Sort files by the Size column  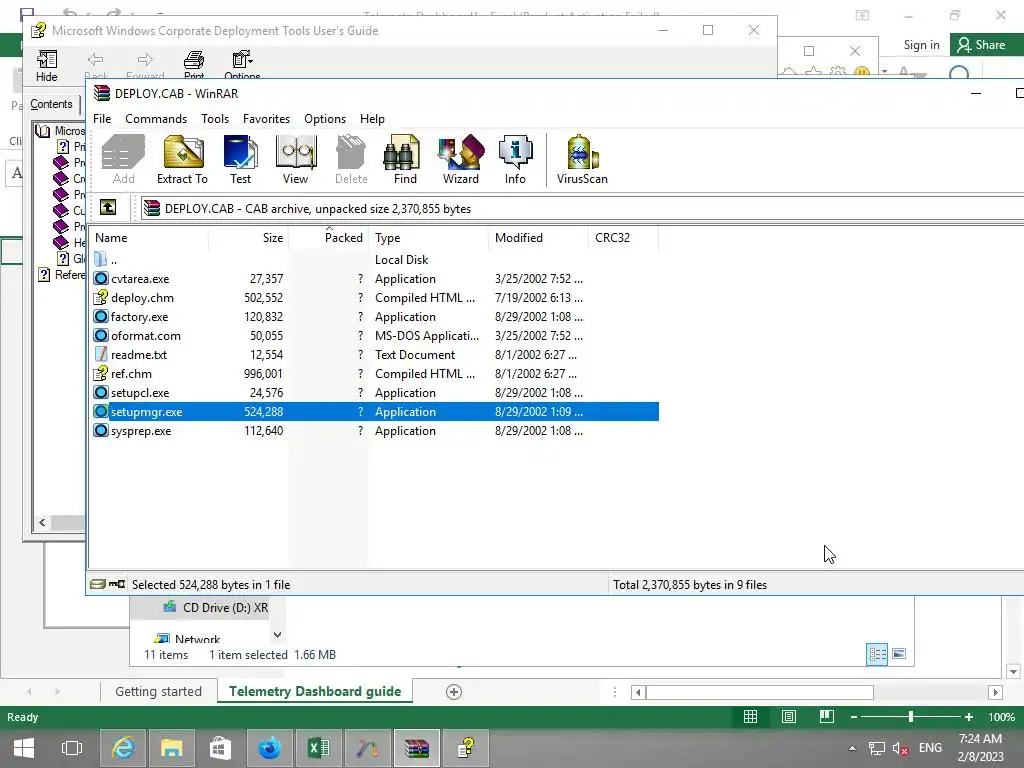coord(248,238)
